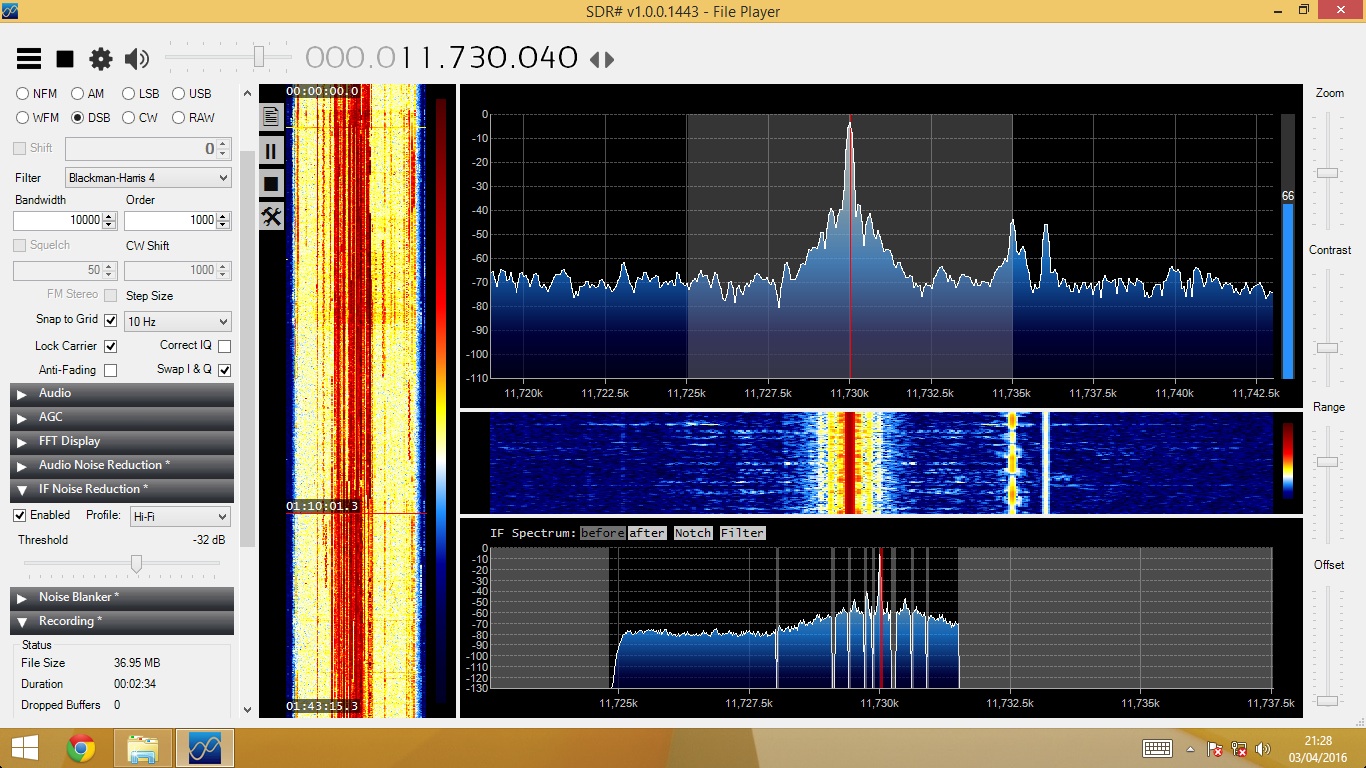Click the Offset vertical slider
1366x768 pixels.
click(x=1327, y=645)
